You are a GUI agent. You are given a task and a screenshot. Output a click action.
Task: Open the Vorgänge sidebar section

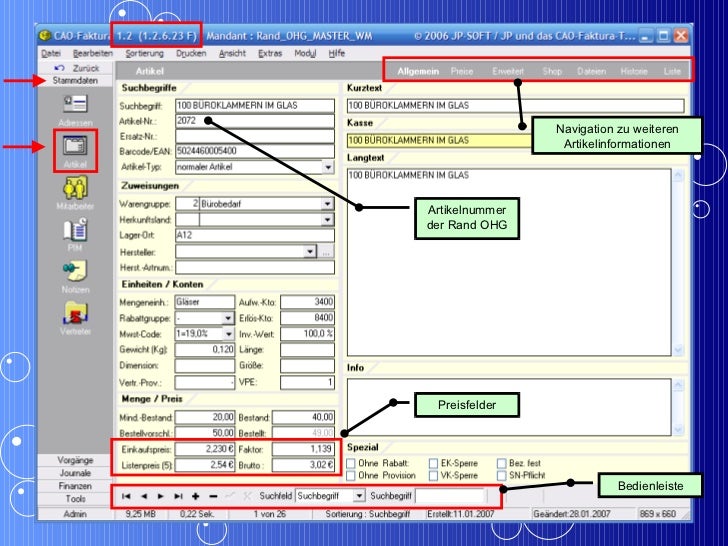click(75, 460)
